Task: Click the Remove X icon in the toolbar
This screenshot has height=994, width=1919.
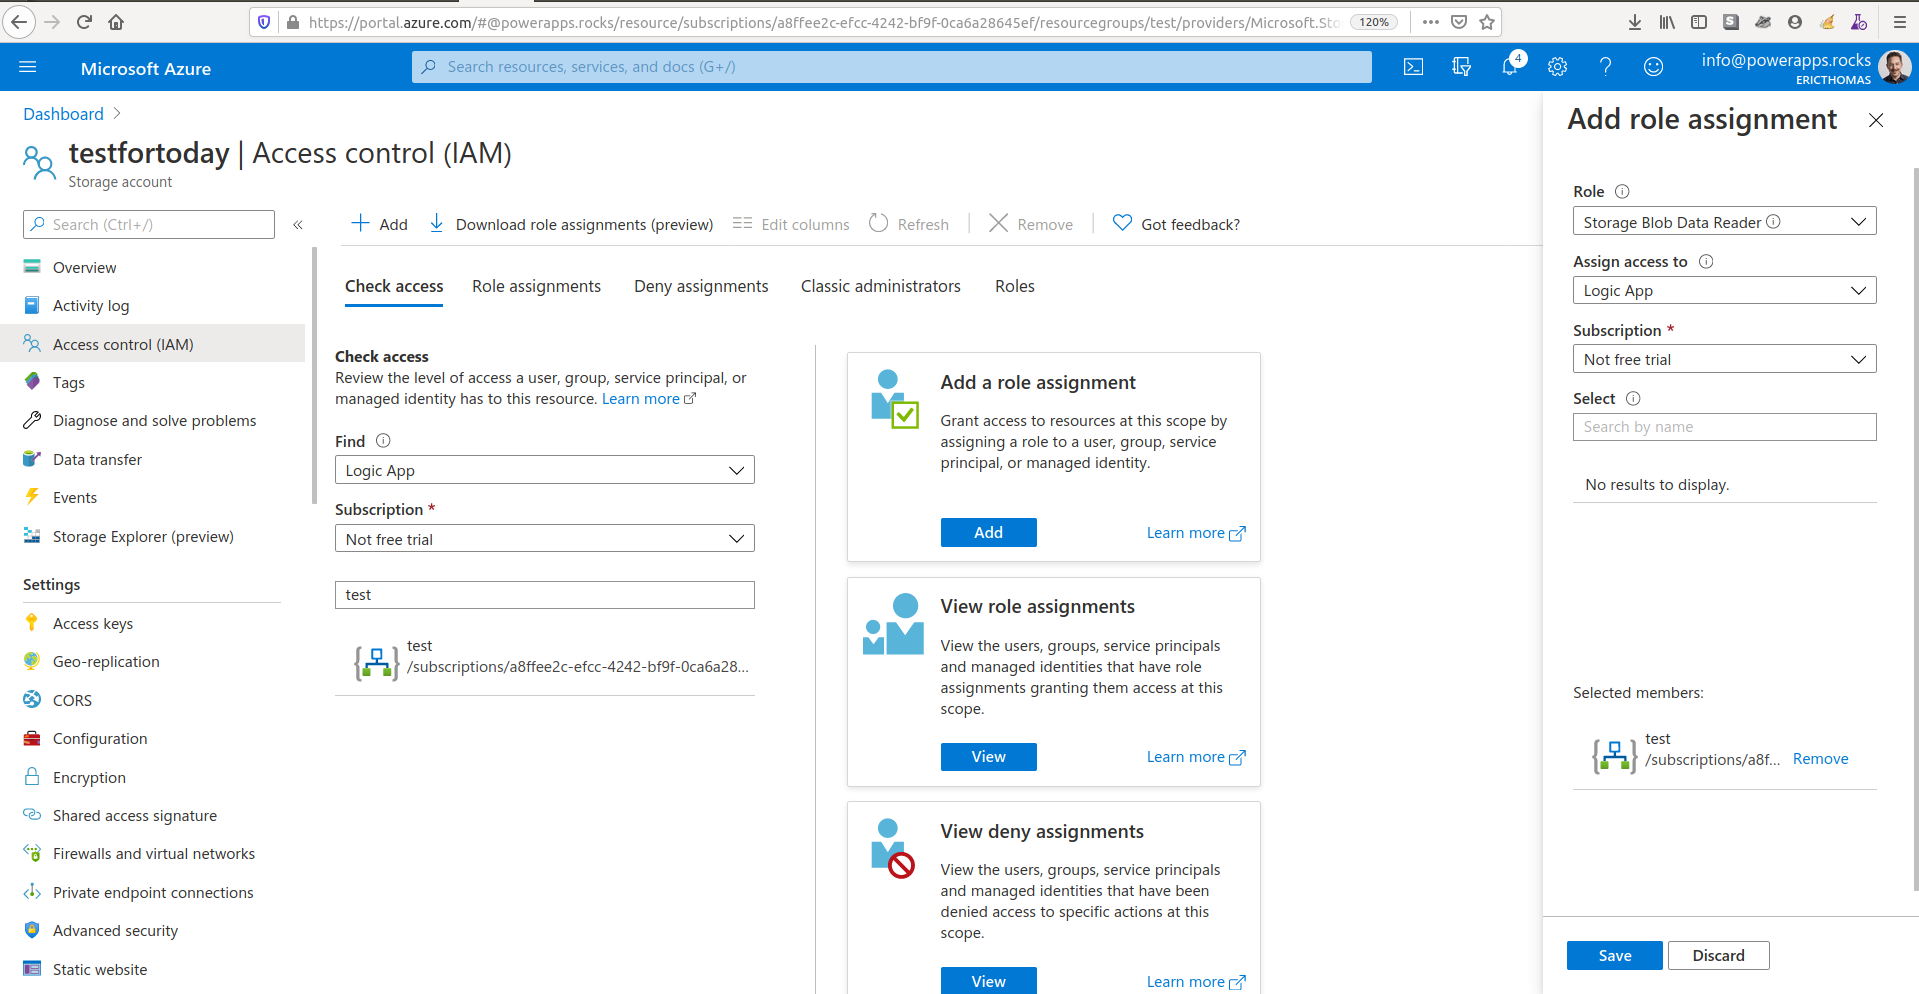Action: [x=997, y=223]
